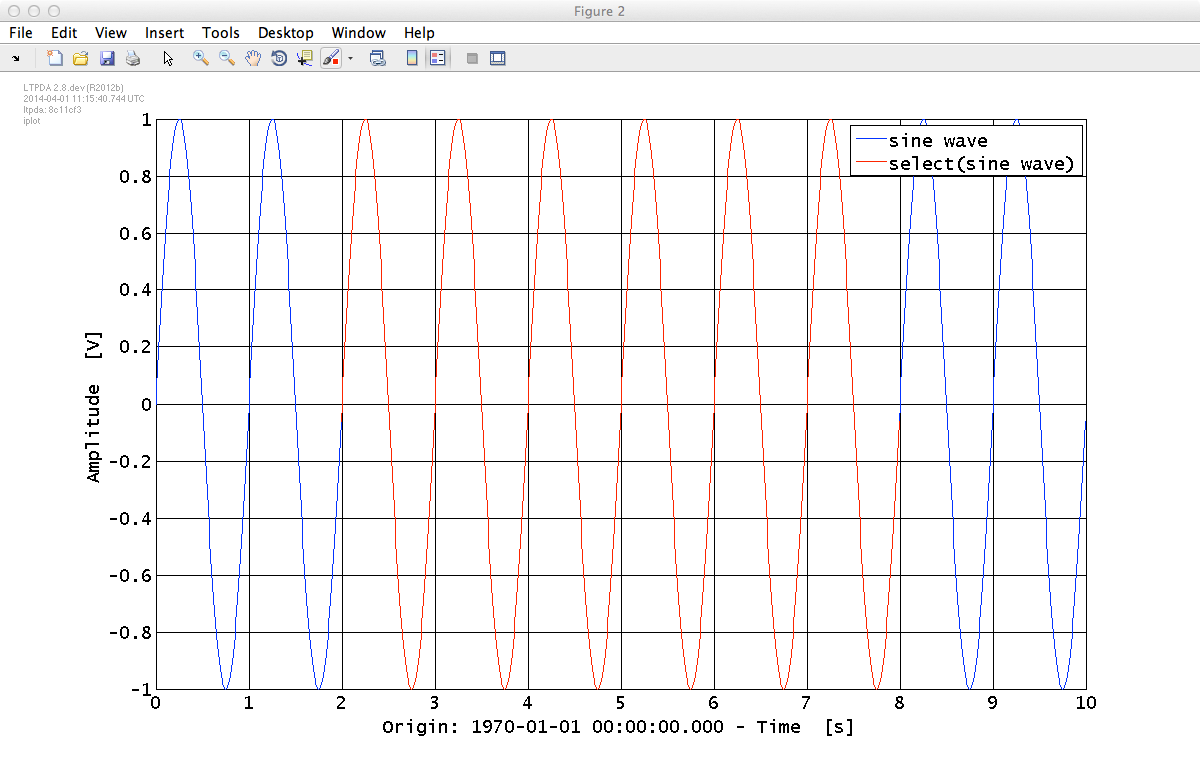Dock the figure using the arrow icon

tap(16, 59)
